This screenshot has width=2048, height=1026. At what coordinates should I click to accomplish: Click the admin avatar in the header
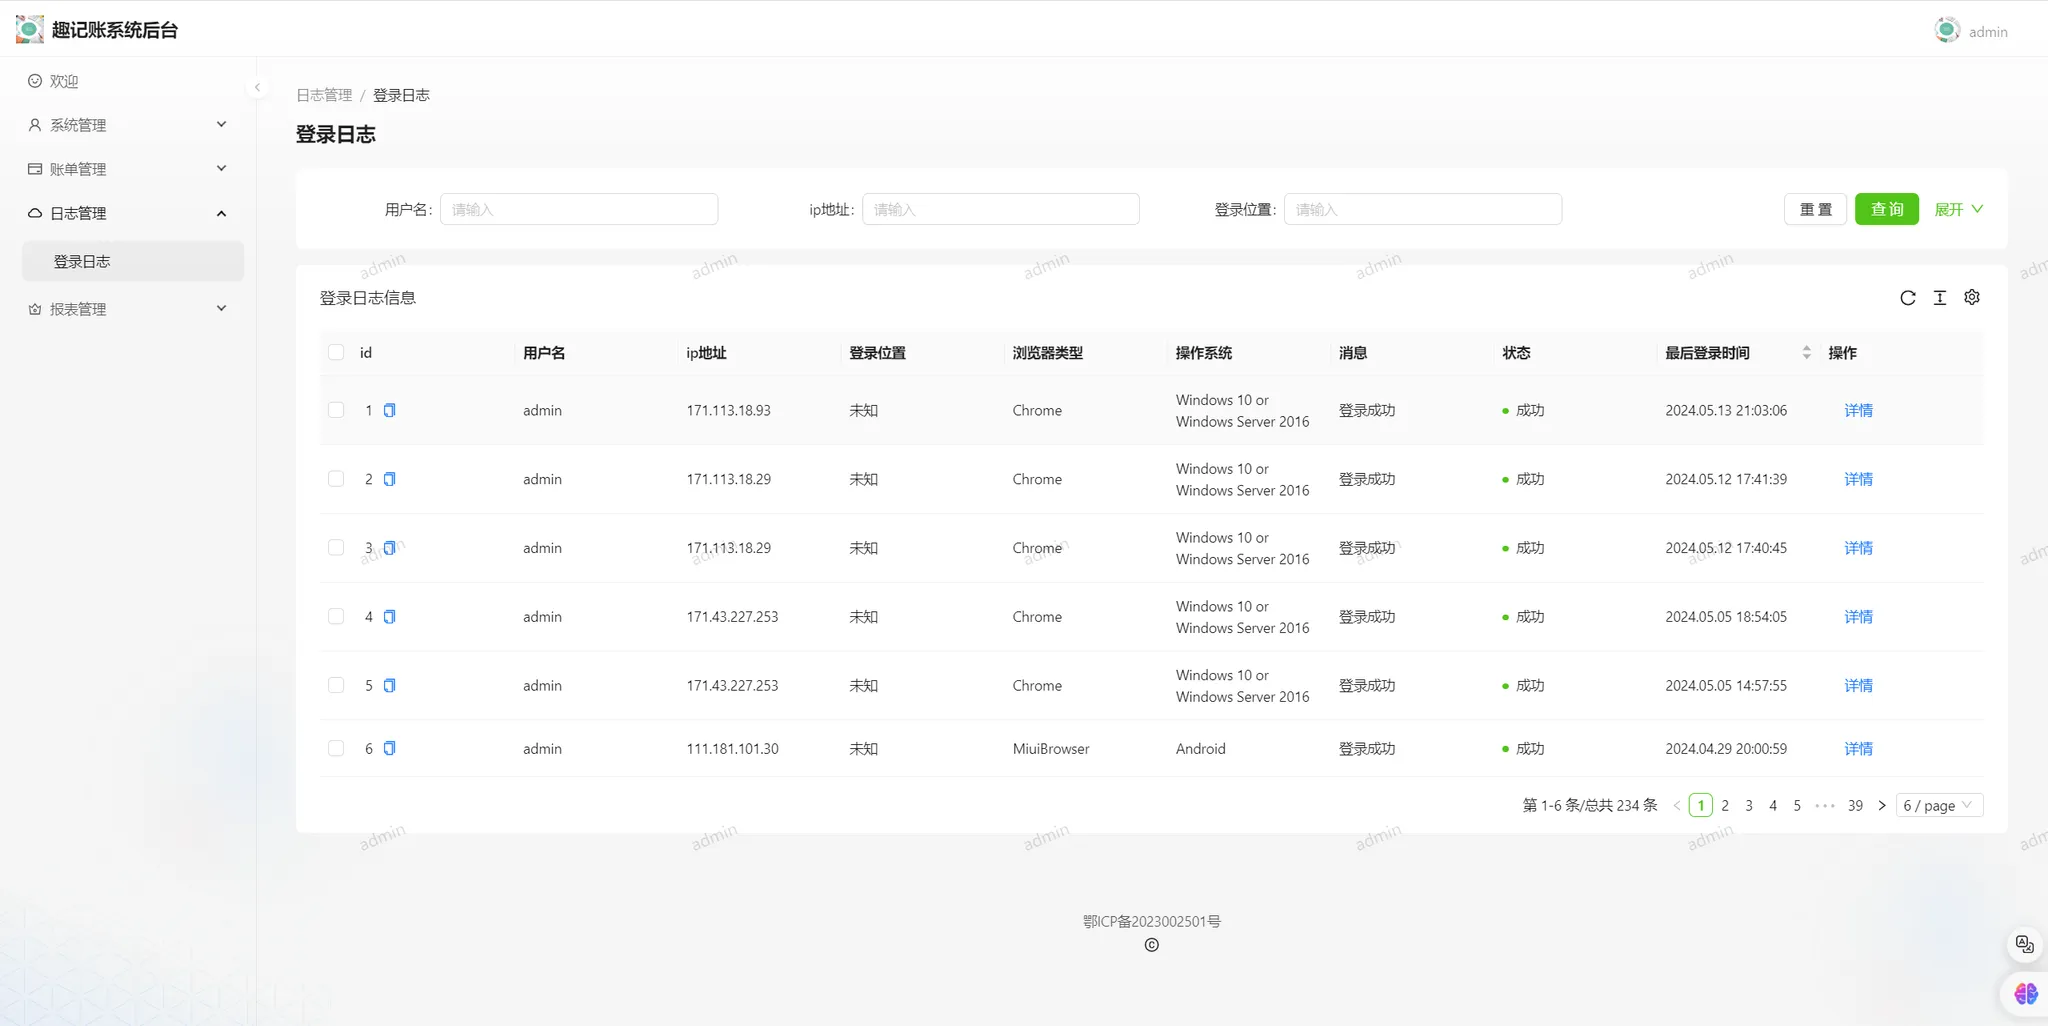1946,31
